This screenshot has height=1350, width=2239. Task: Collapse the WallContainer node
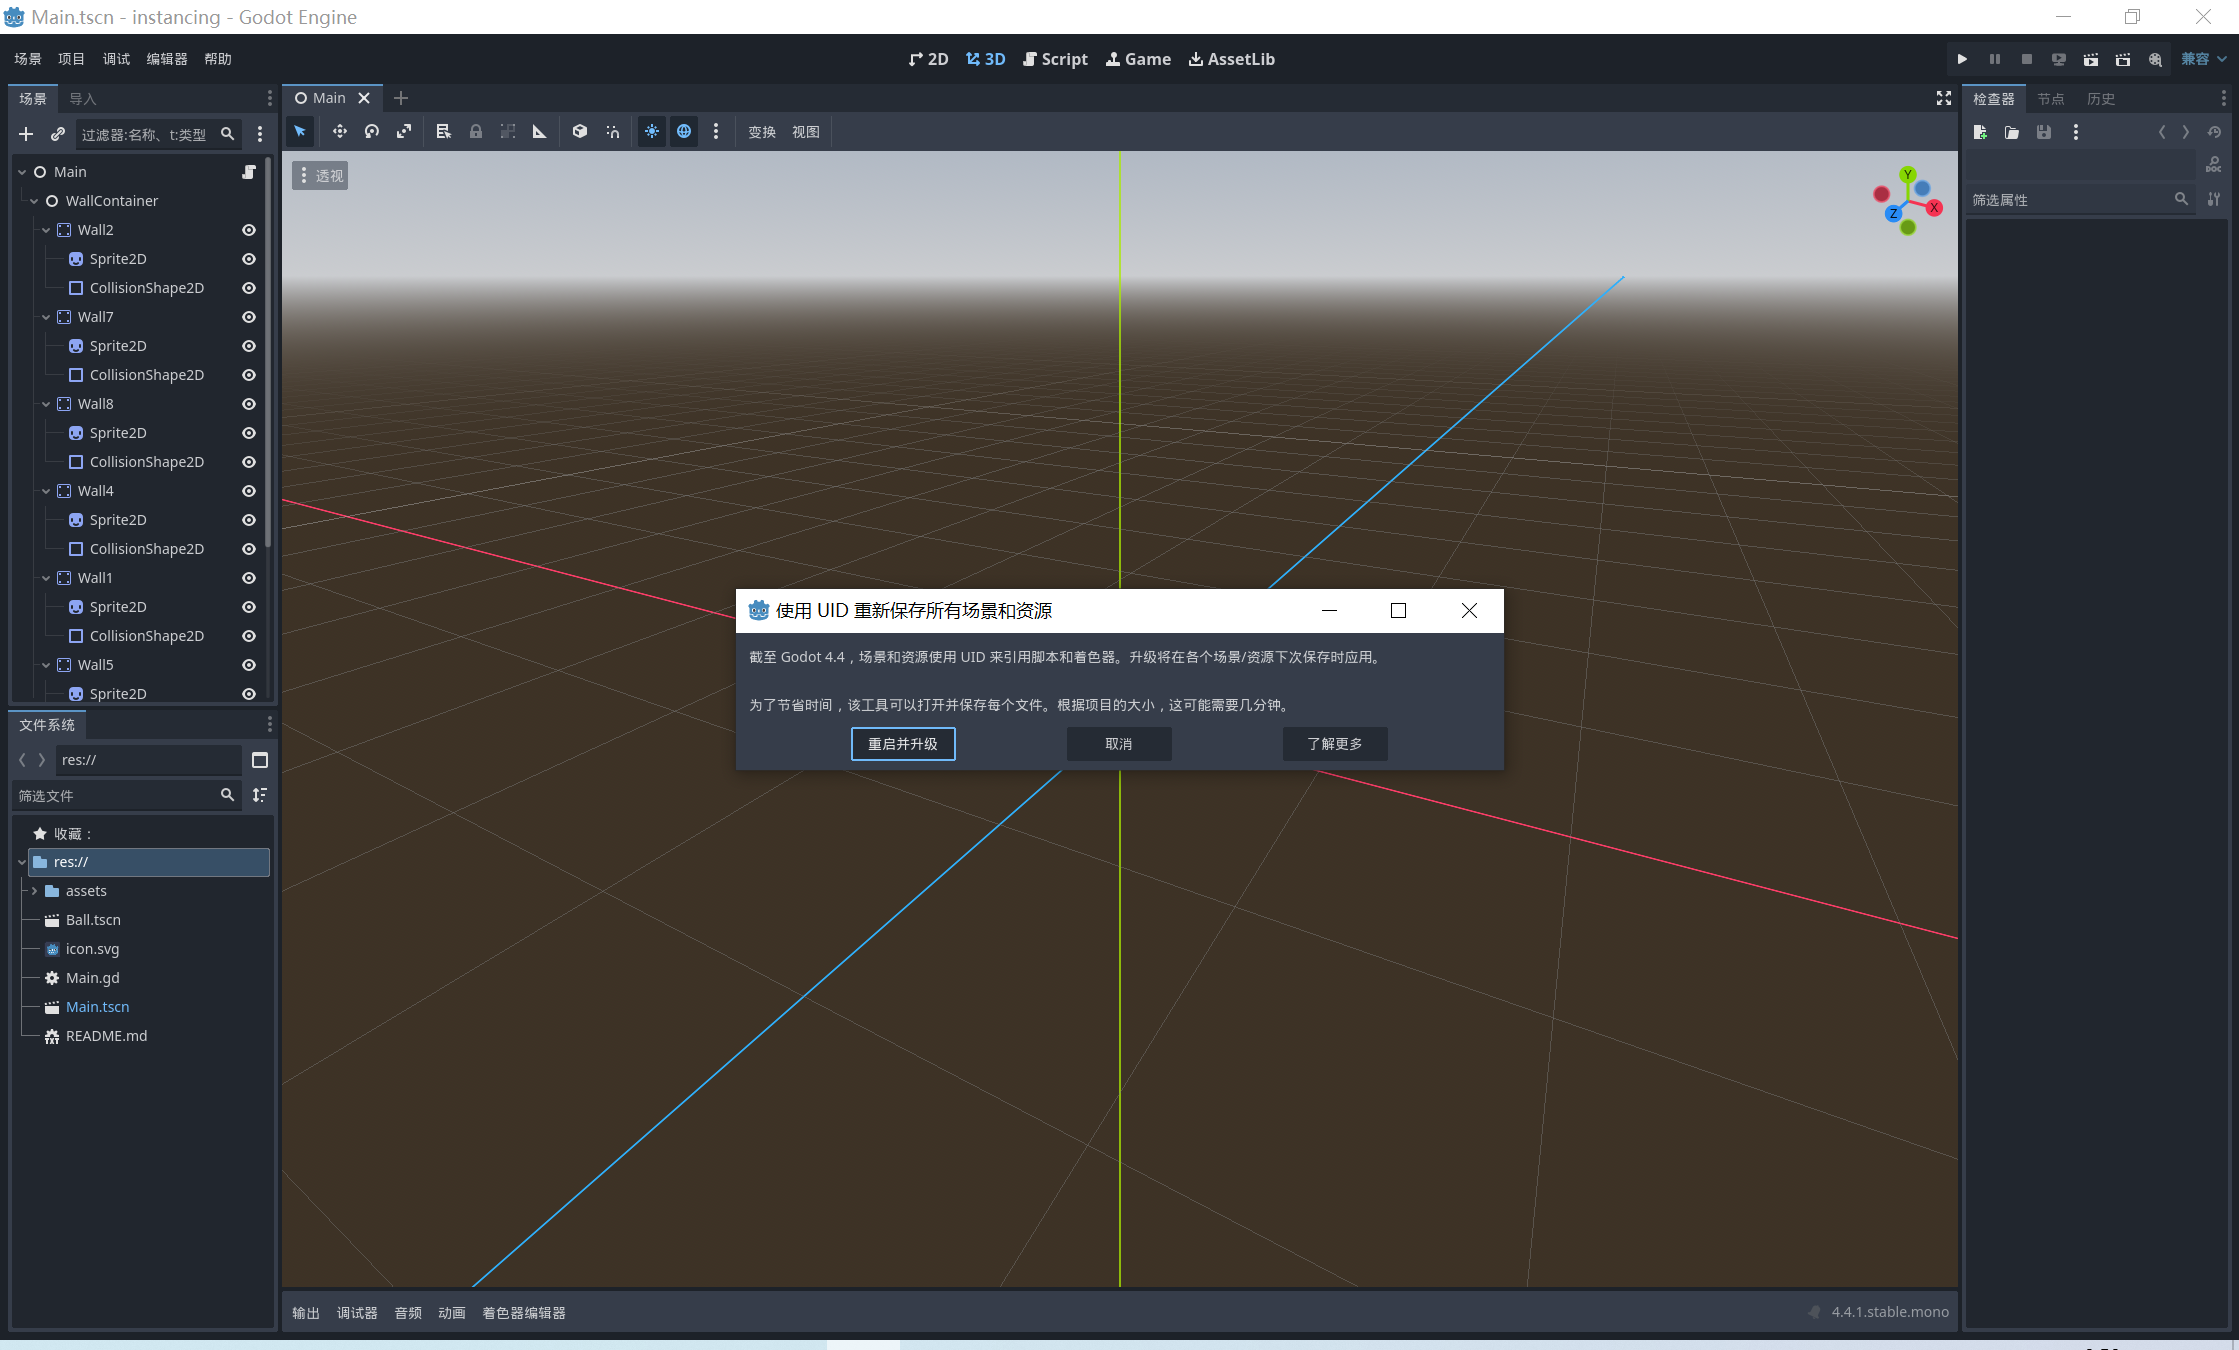(34, 201)
